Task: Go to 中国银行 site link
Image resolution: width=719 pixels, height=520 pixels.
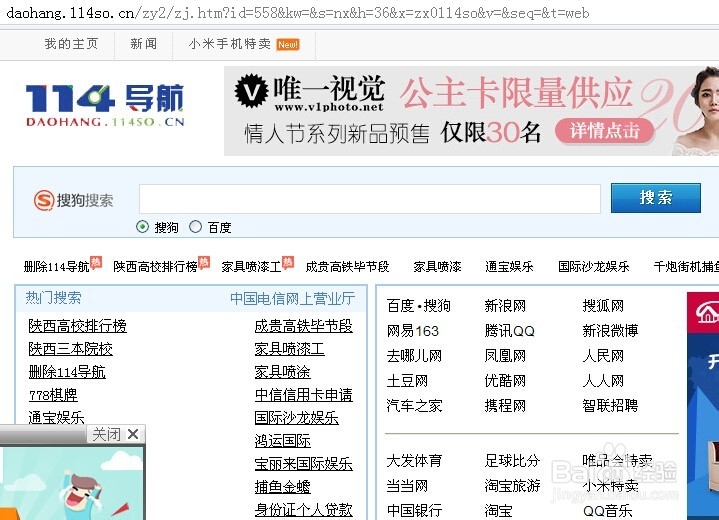Action: click(x=414, y=510)
